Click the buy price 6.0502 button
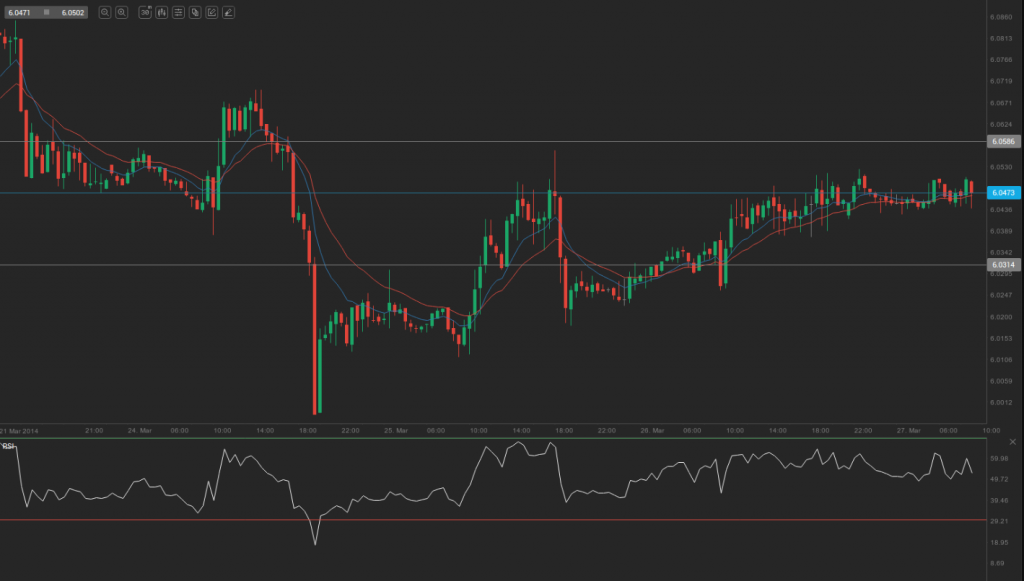 coord(72,12)
